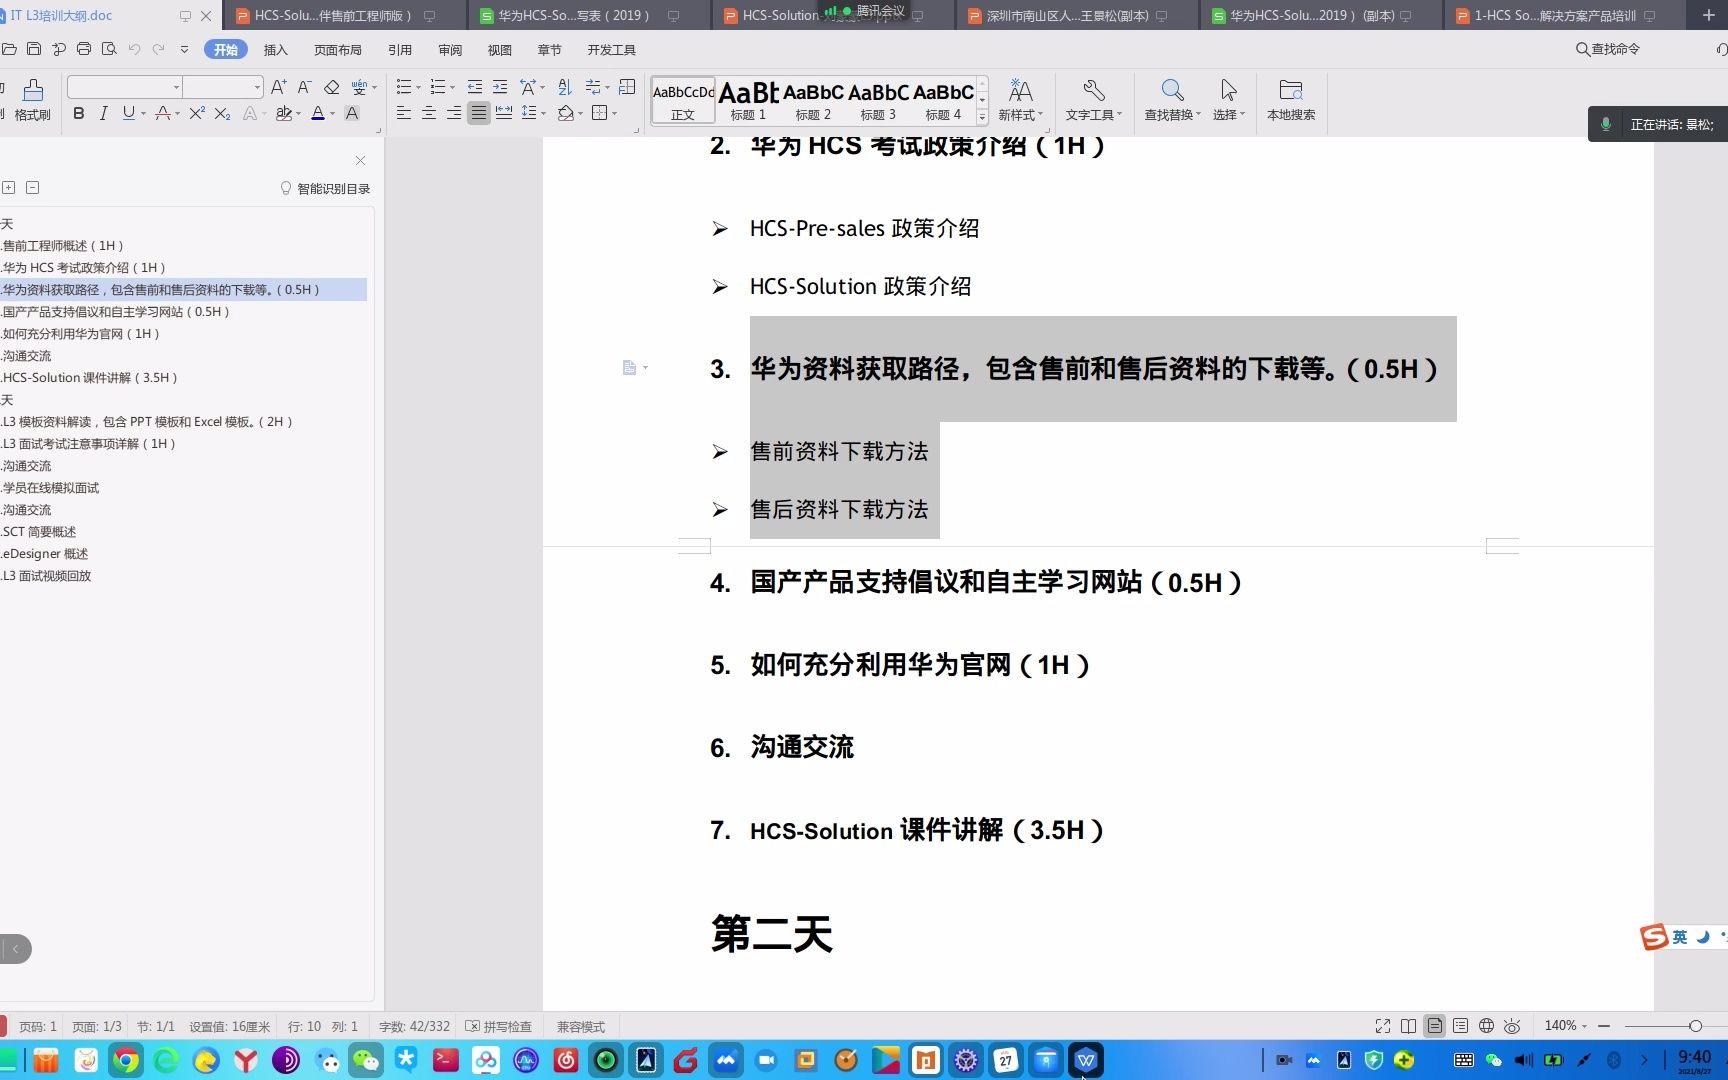
Task: Open font size dropdown
Action: click(257, 87)
